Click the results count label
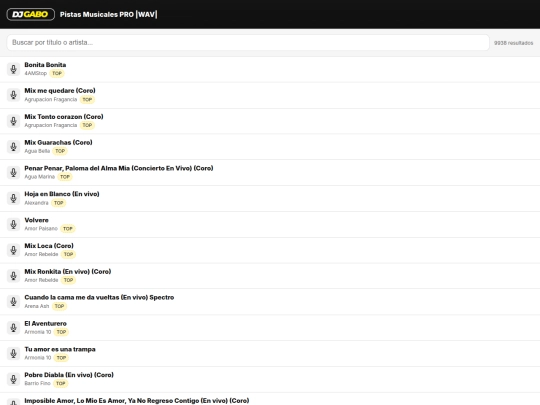Screen dimensions: 540x405 coord(513,43)
